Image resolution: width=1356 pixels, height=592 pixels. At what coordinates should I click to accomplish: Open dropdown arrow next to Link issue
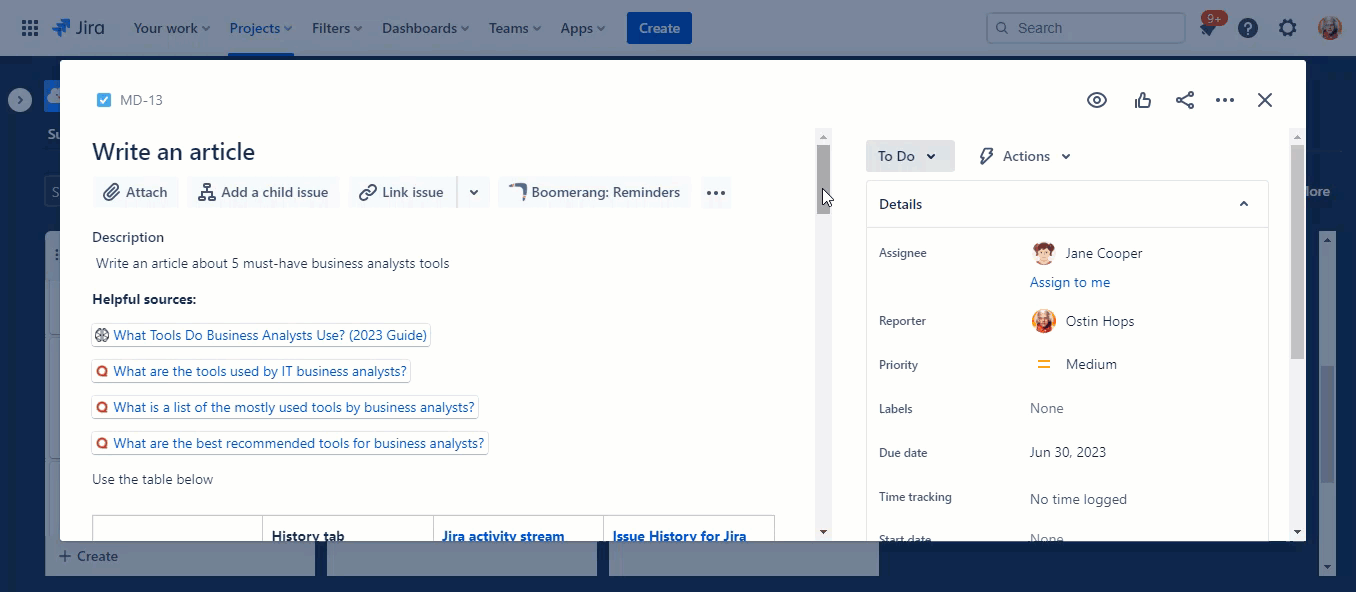(474, 192)
